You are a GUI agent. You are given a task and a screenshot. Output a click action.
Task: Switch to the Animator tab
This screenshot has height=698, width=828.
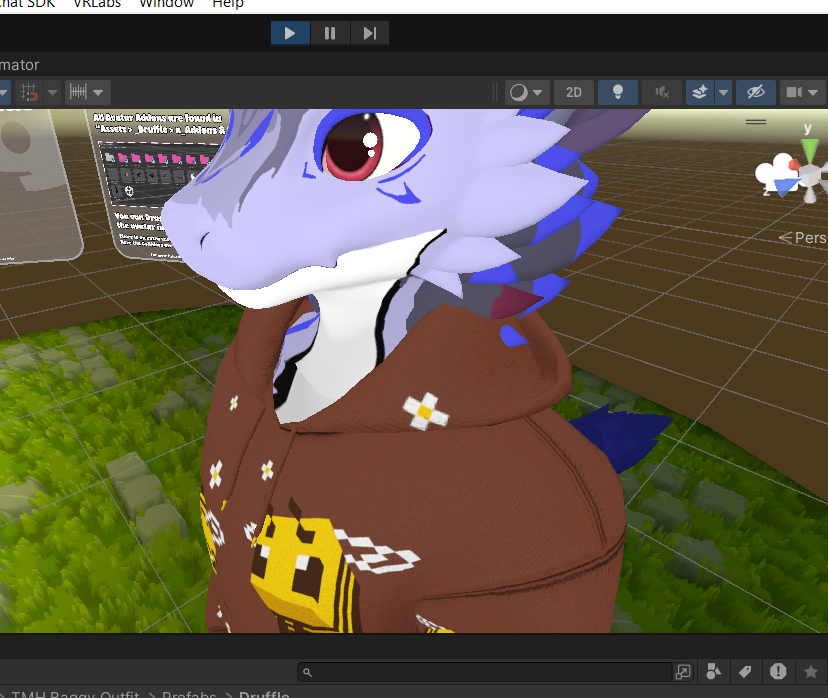tap(20, 65)
